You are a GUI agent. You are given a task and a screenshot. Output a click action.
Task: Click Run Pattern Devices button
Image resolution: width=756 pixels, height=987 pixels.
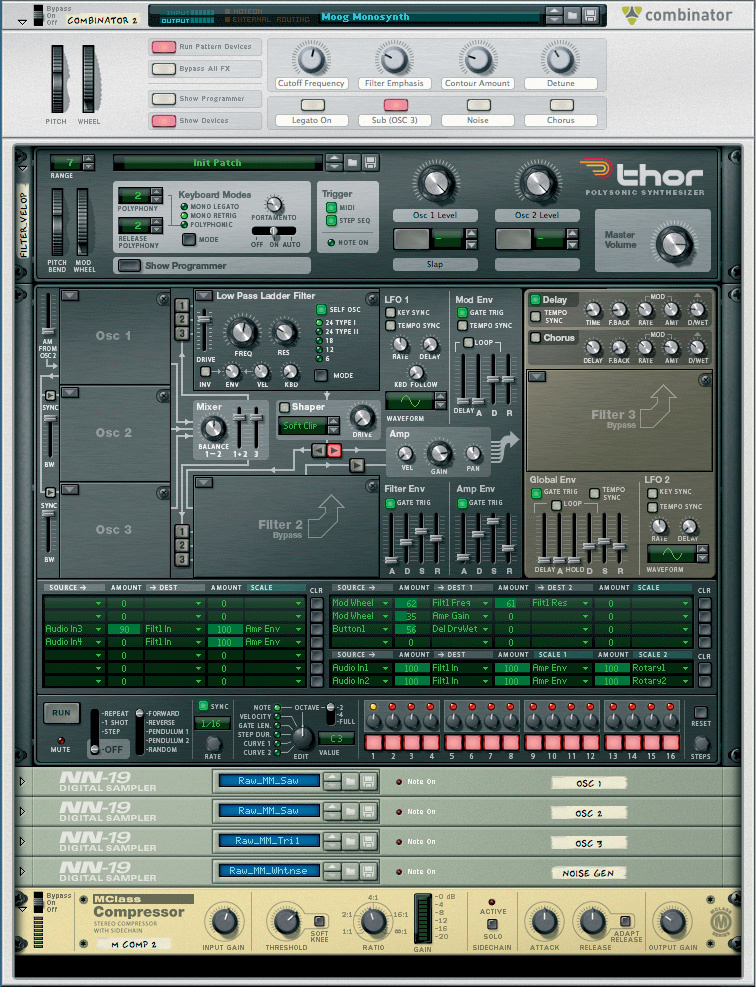(164, 47)
